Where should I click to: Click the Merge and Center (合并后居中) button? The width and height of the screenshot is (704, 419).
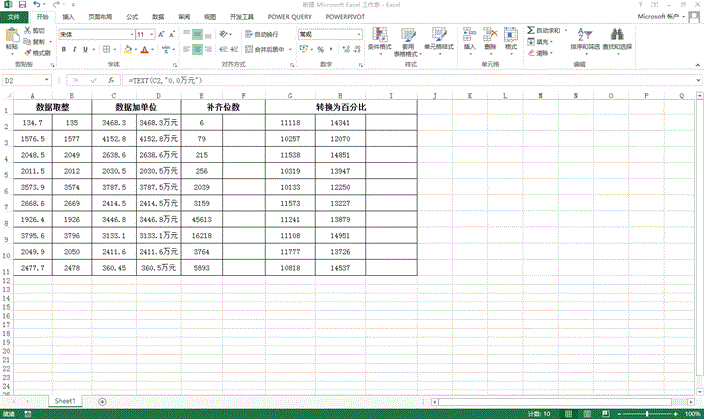click(x=264, y=49)
